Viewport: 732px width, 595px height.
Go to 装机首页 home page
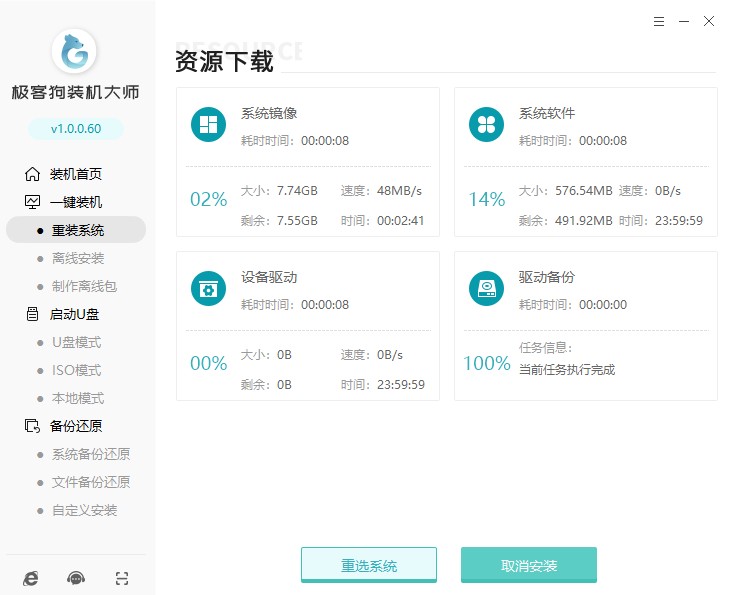coord(75,174)
